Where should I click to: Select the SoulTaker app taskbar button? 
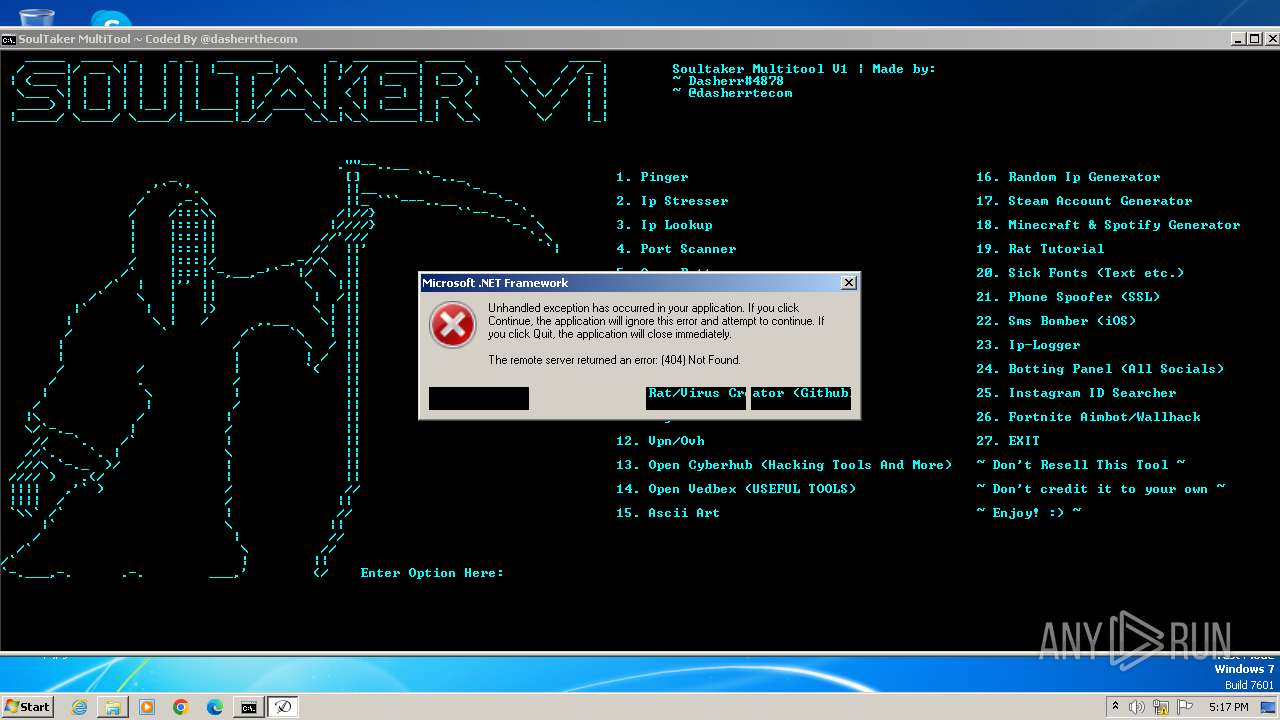(x=283, y=707)
